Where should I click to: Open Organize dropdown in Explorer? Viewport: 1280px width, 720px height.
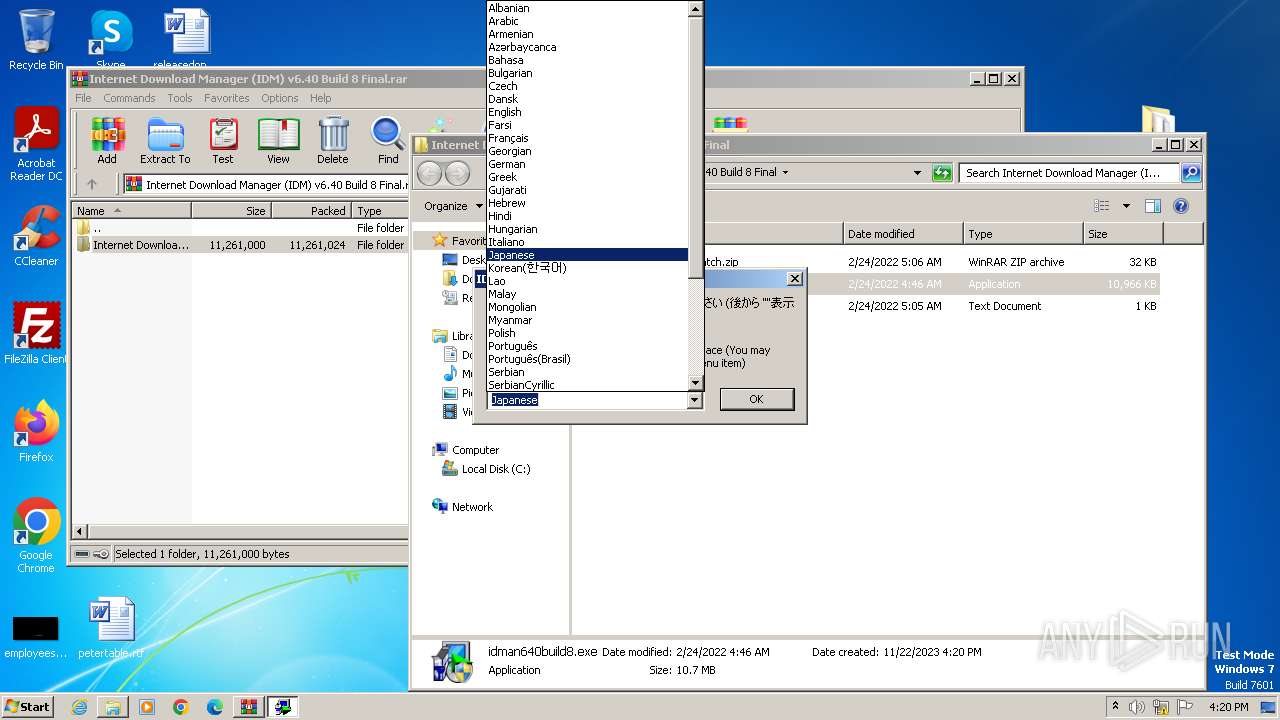[x=453, y=206]
